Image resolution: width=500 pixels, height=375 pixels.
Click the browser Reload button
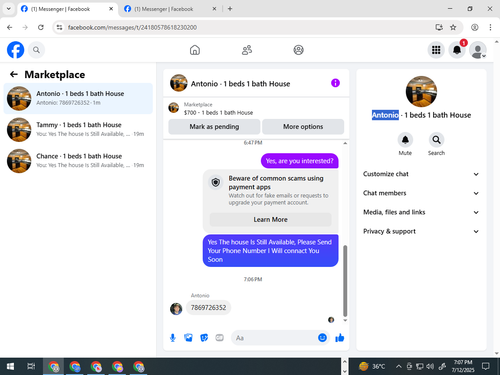(41, 27)
